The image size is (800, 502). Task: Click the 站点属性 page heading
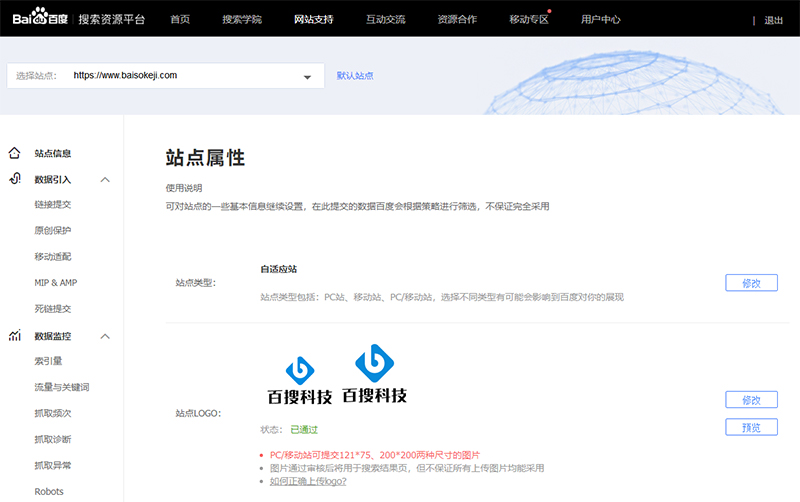(x=205, y=158)
